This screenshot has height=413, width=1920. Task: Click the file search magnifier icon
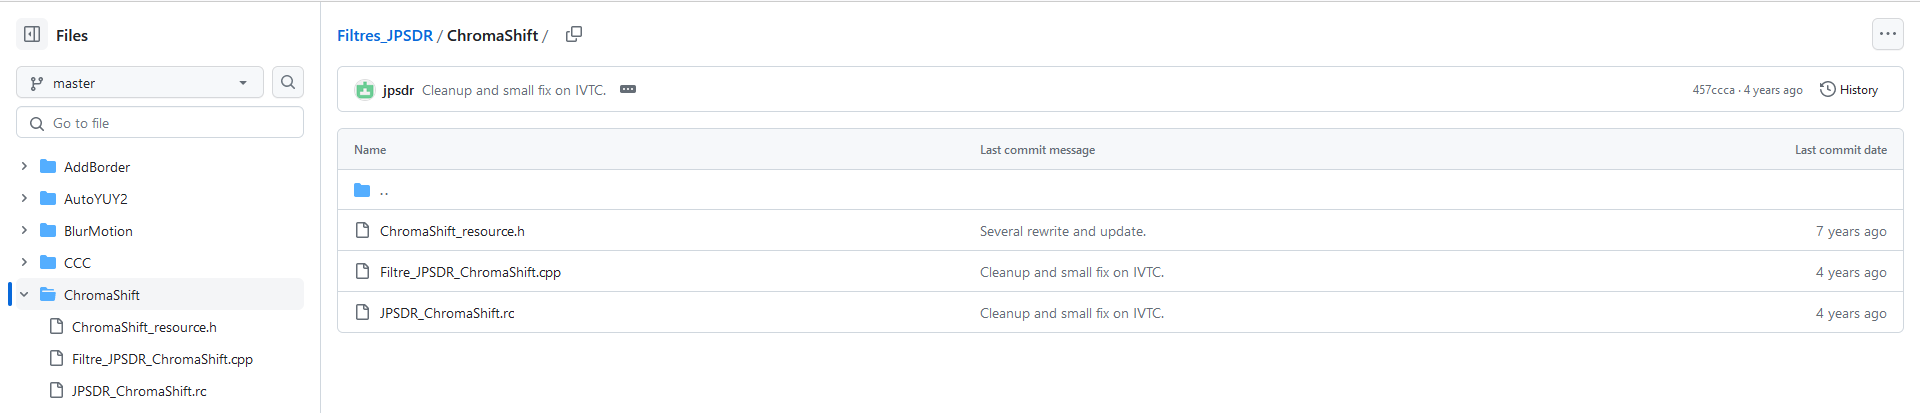coord(288,82)
